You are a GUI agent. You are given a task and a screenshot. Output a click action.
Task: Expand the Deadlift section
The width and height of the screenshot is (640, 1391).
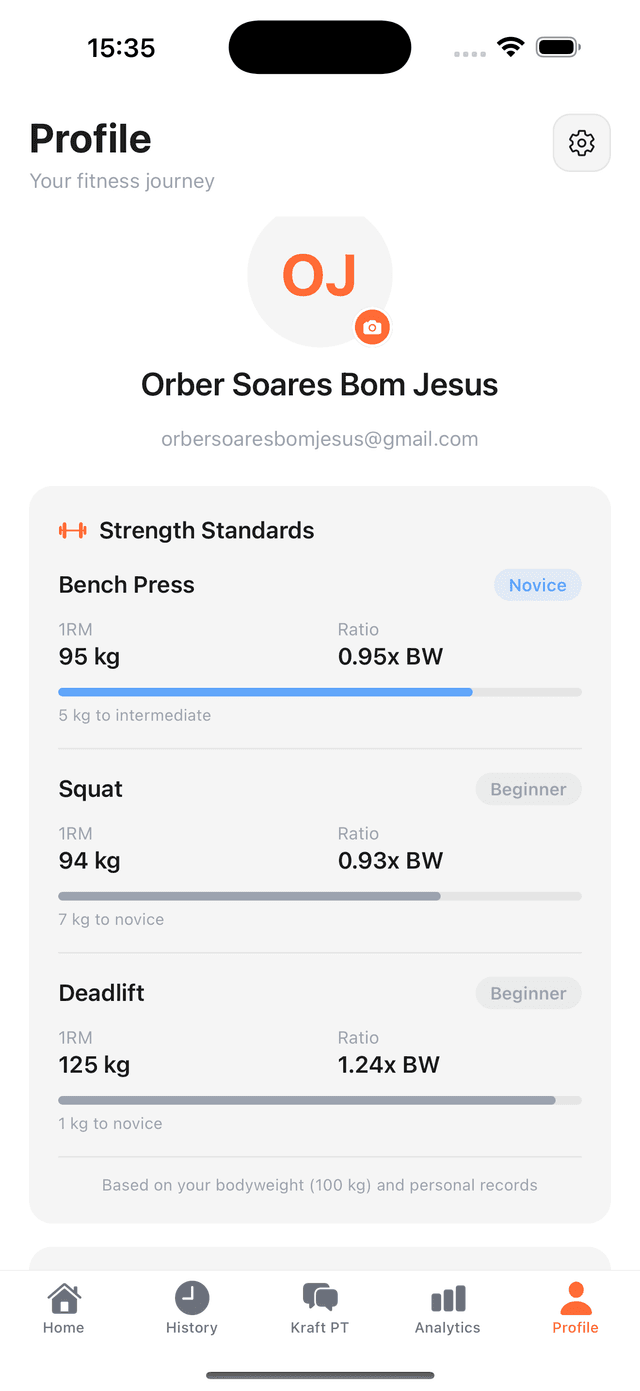coord(101,992)
